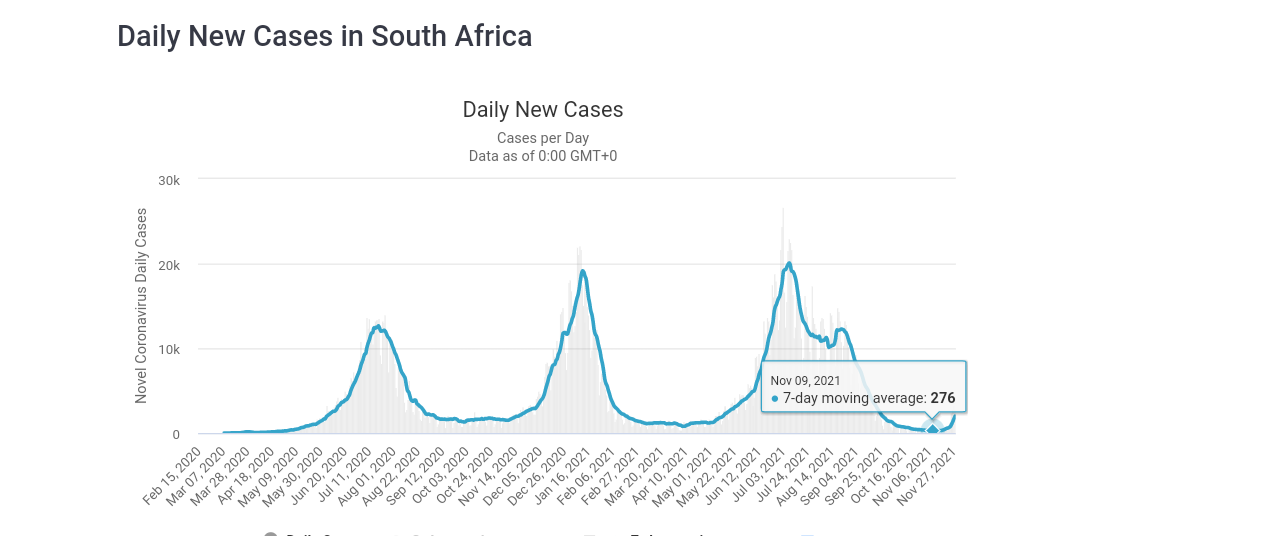
Task: Click the '7-day moving average: 276' tooltip text
Action: point(868,398)
